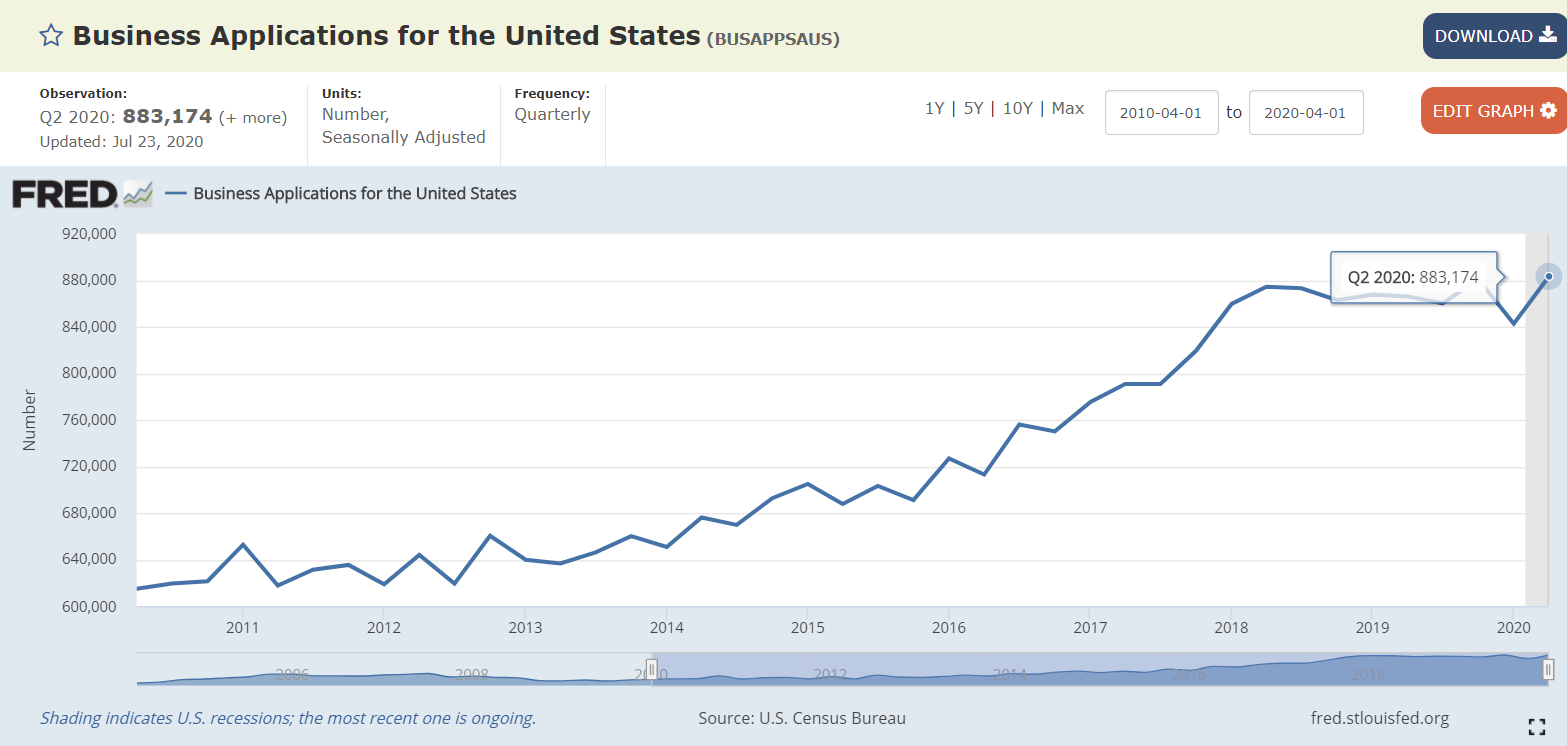Open the fred.stlouisfed.org link

tap(1379, 718)
